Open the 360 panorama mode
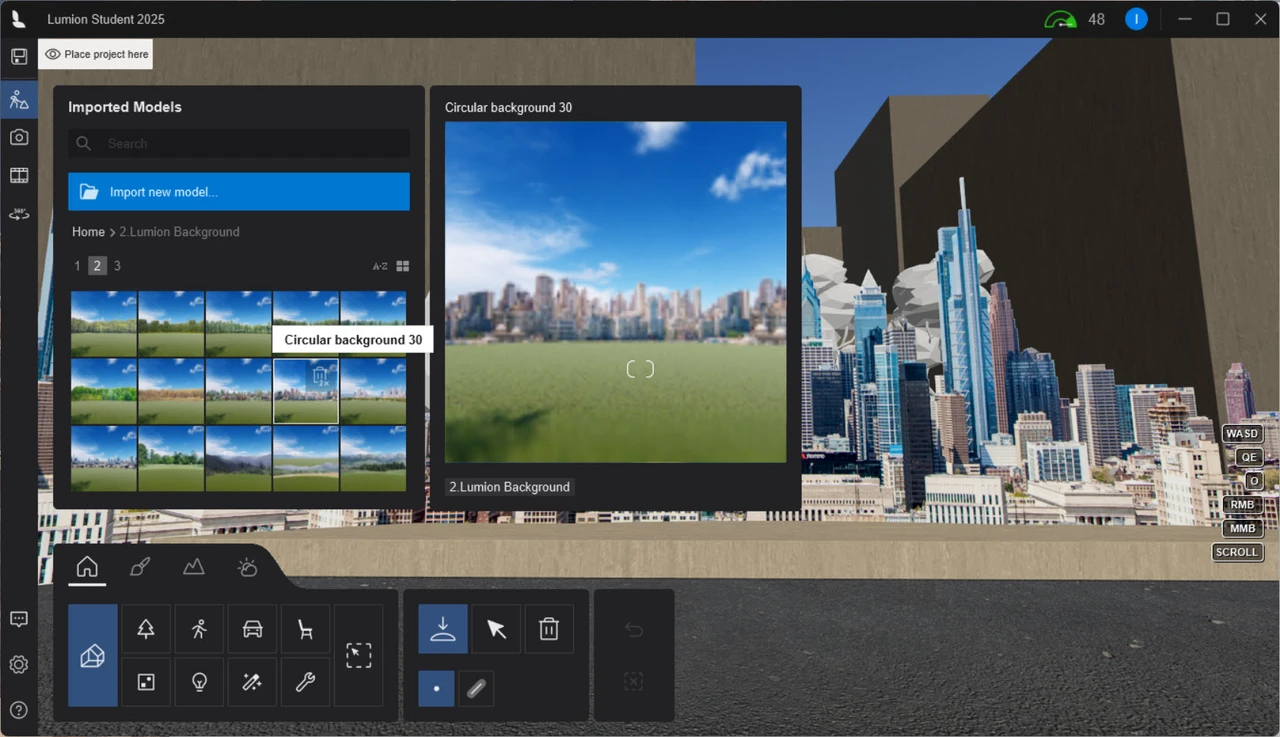The image size is (1280, 737). [19, 213]
